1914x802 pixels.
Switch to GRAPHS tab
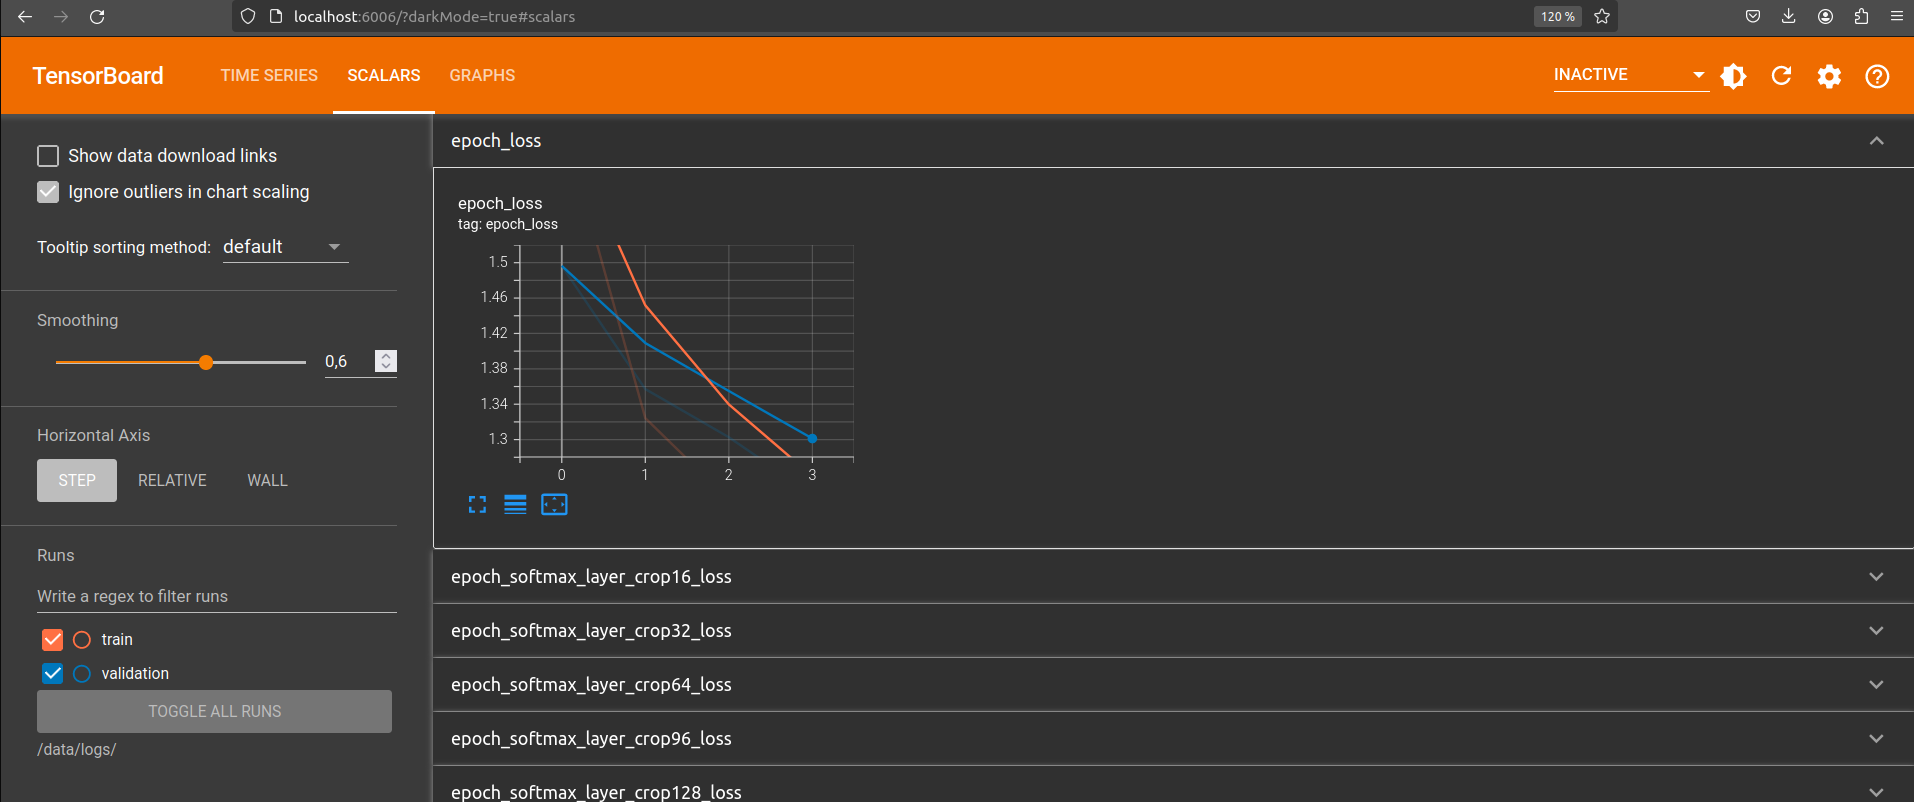[x=482, y=76]
